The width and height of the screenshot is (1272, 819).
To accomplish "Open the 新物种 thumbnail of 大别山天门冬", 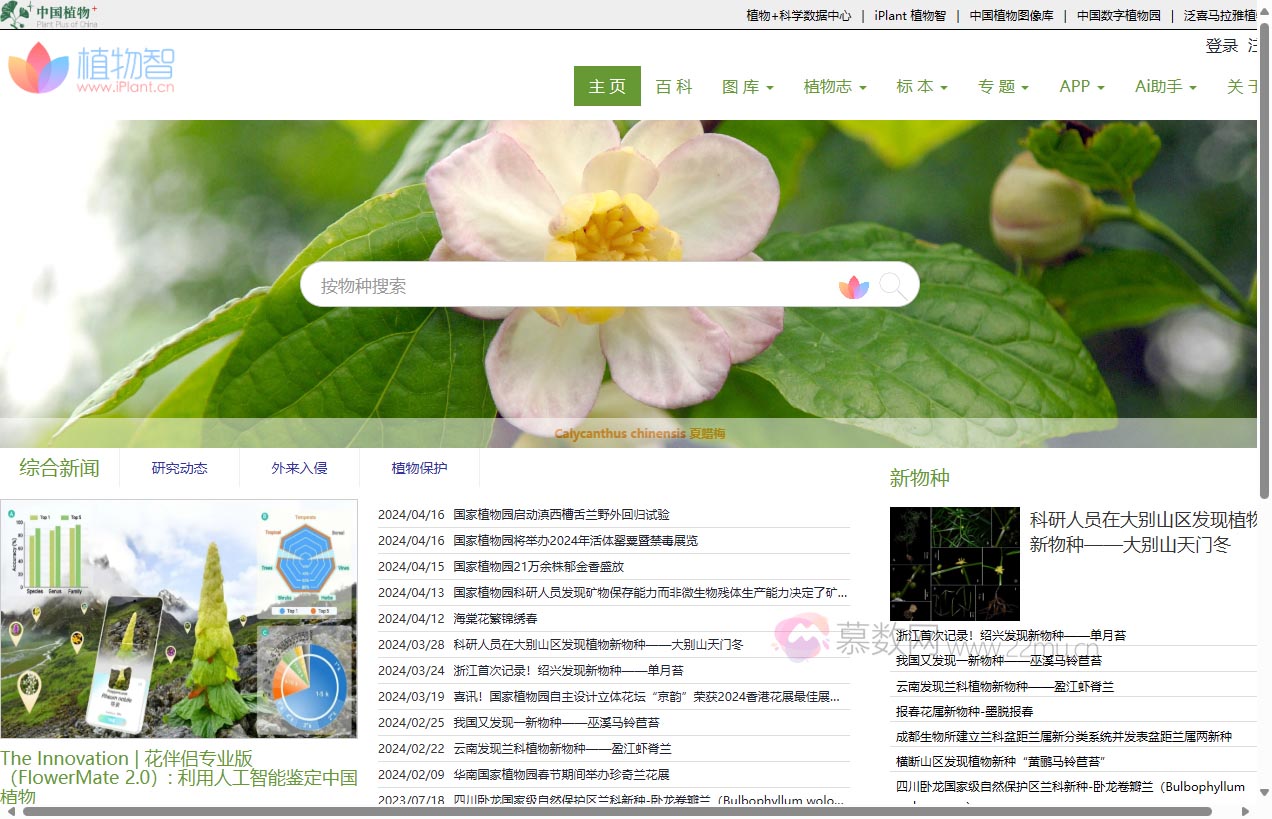I will coord(954,563).
